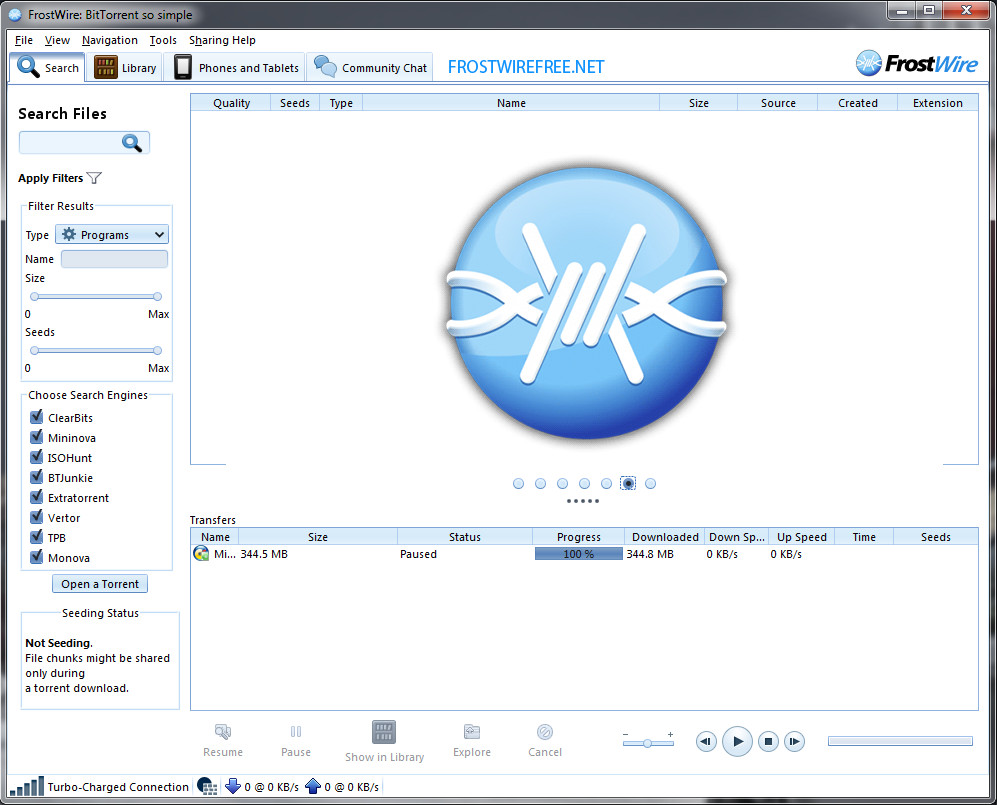
Task: Open the FROSTWIREFREE.NET link
Action: point(526,67)
